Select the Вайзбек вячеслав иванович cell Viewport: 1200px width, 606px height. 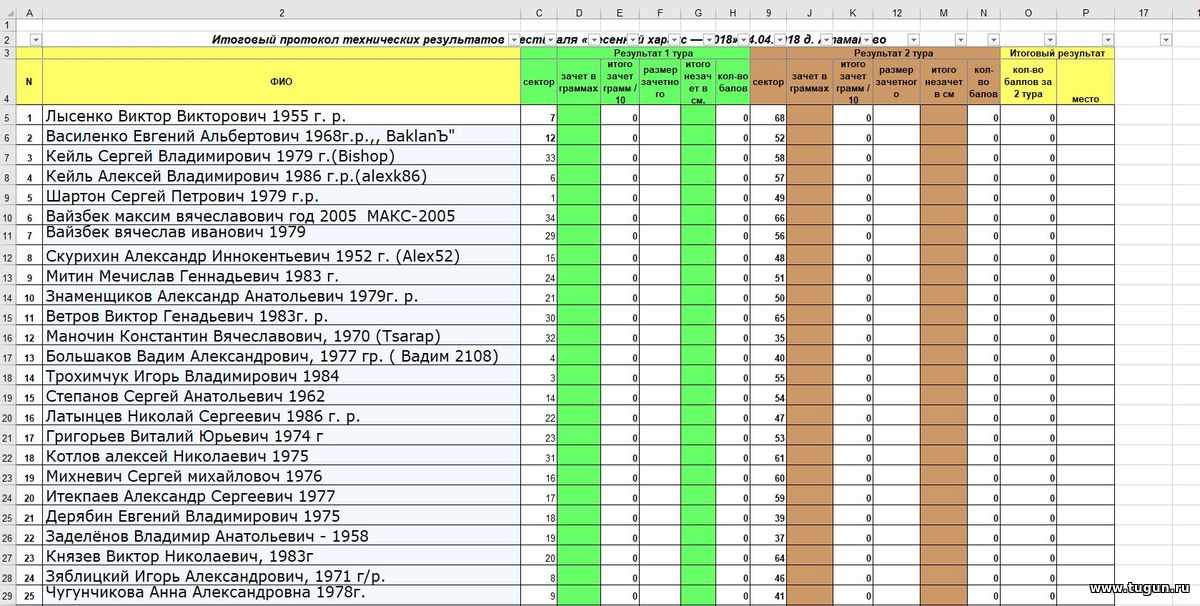coord(282,236)
